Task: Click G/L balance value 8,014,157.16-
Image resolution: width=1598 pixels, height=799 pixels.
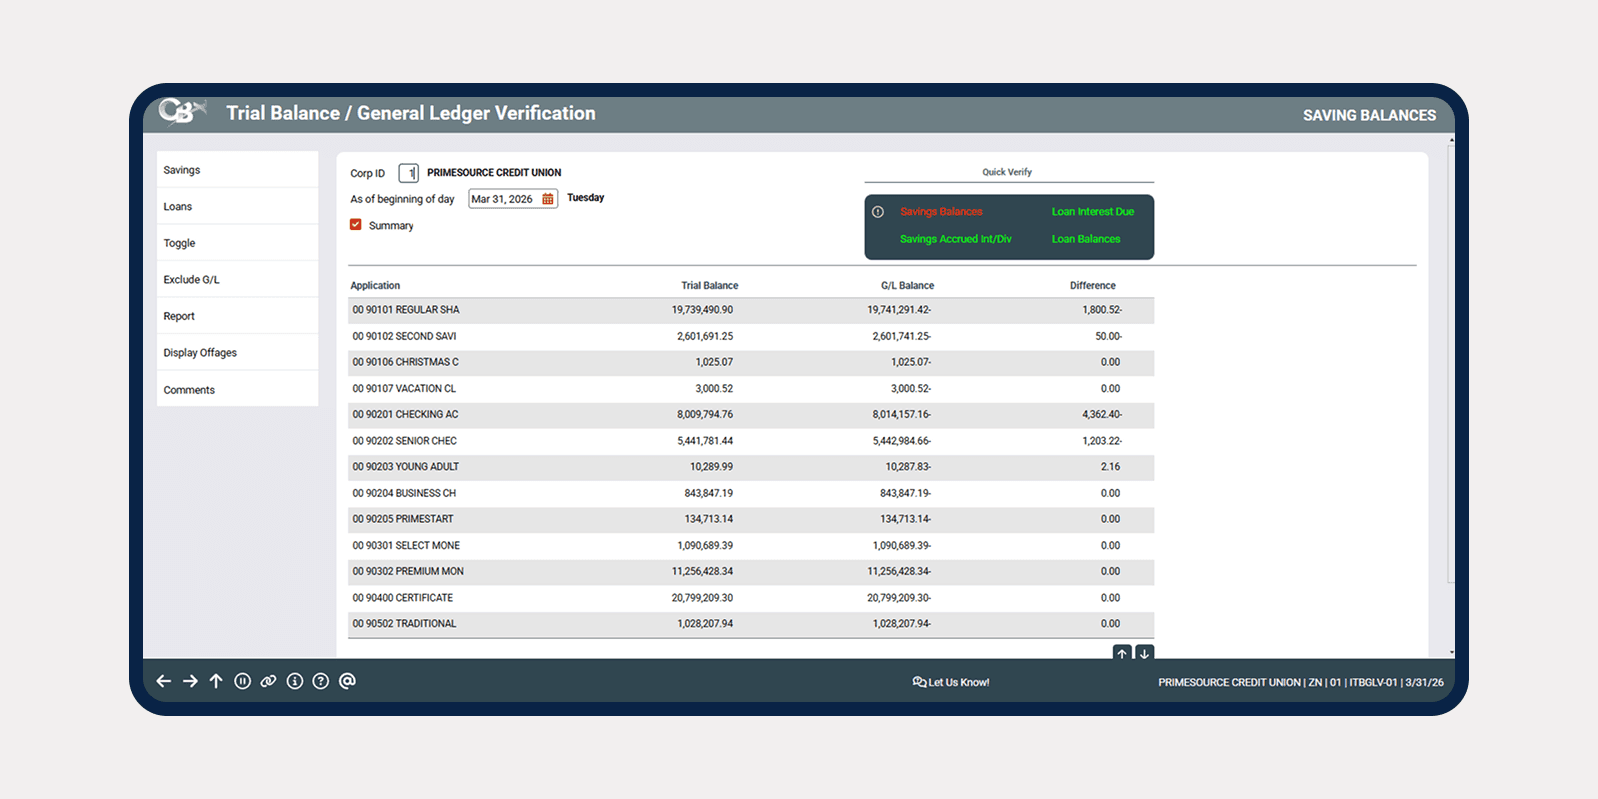Action: (x=901, y=414)
